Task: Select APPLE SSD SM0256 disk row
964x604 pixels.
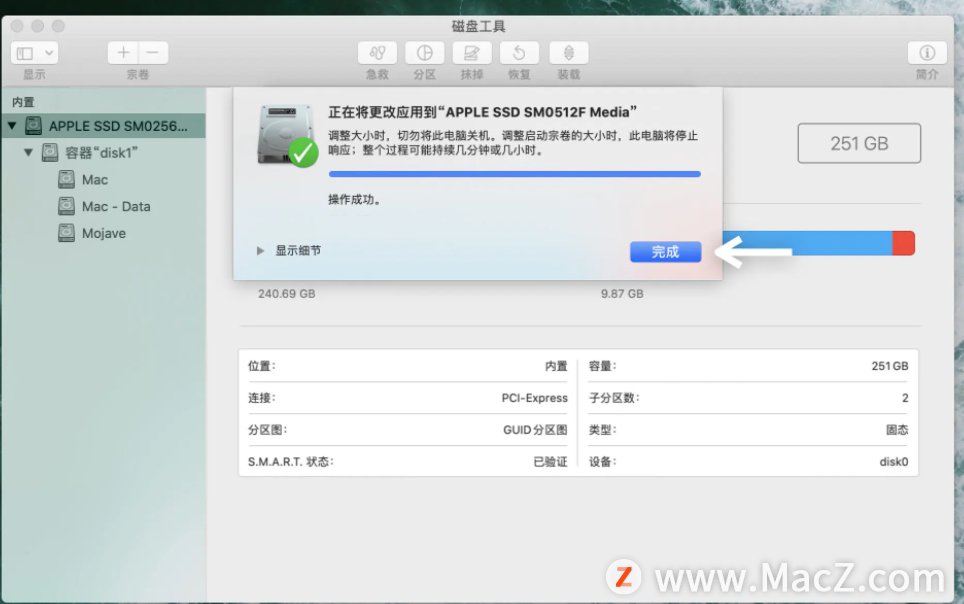Action: tap(103, 125)
